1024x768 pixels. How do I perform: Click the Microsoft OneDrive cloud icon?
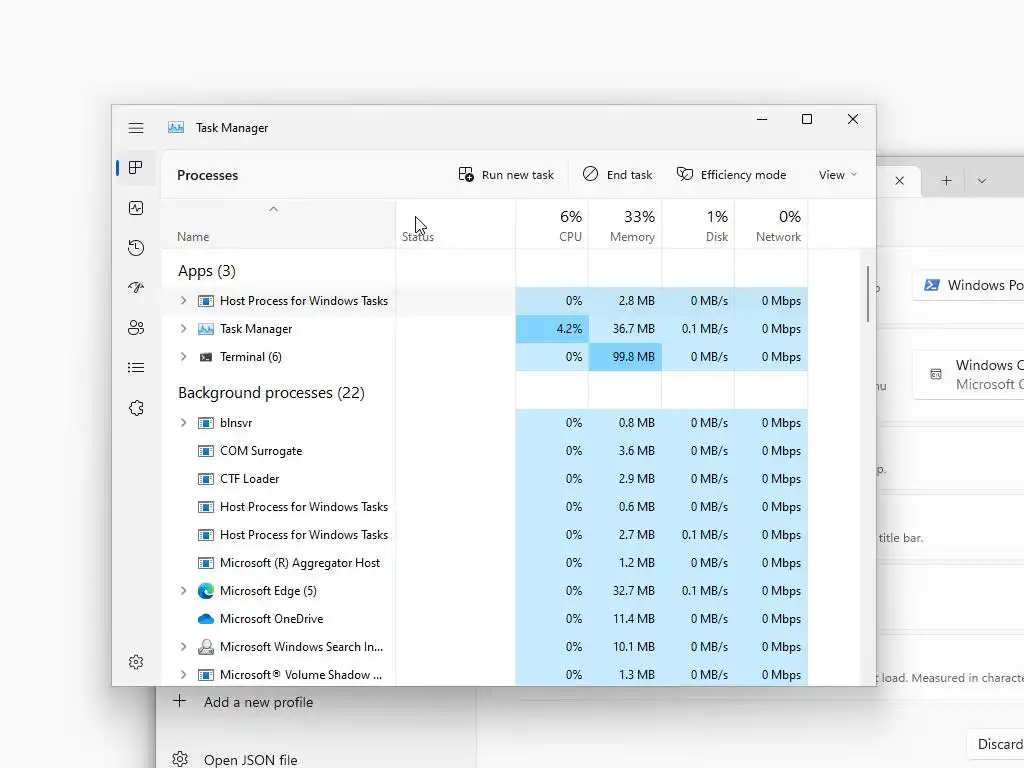(x=206, y=619)
